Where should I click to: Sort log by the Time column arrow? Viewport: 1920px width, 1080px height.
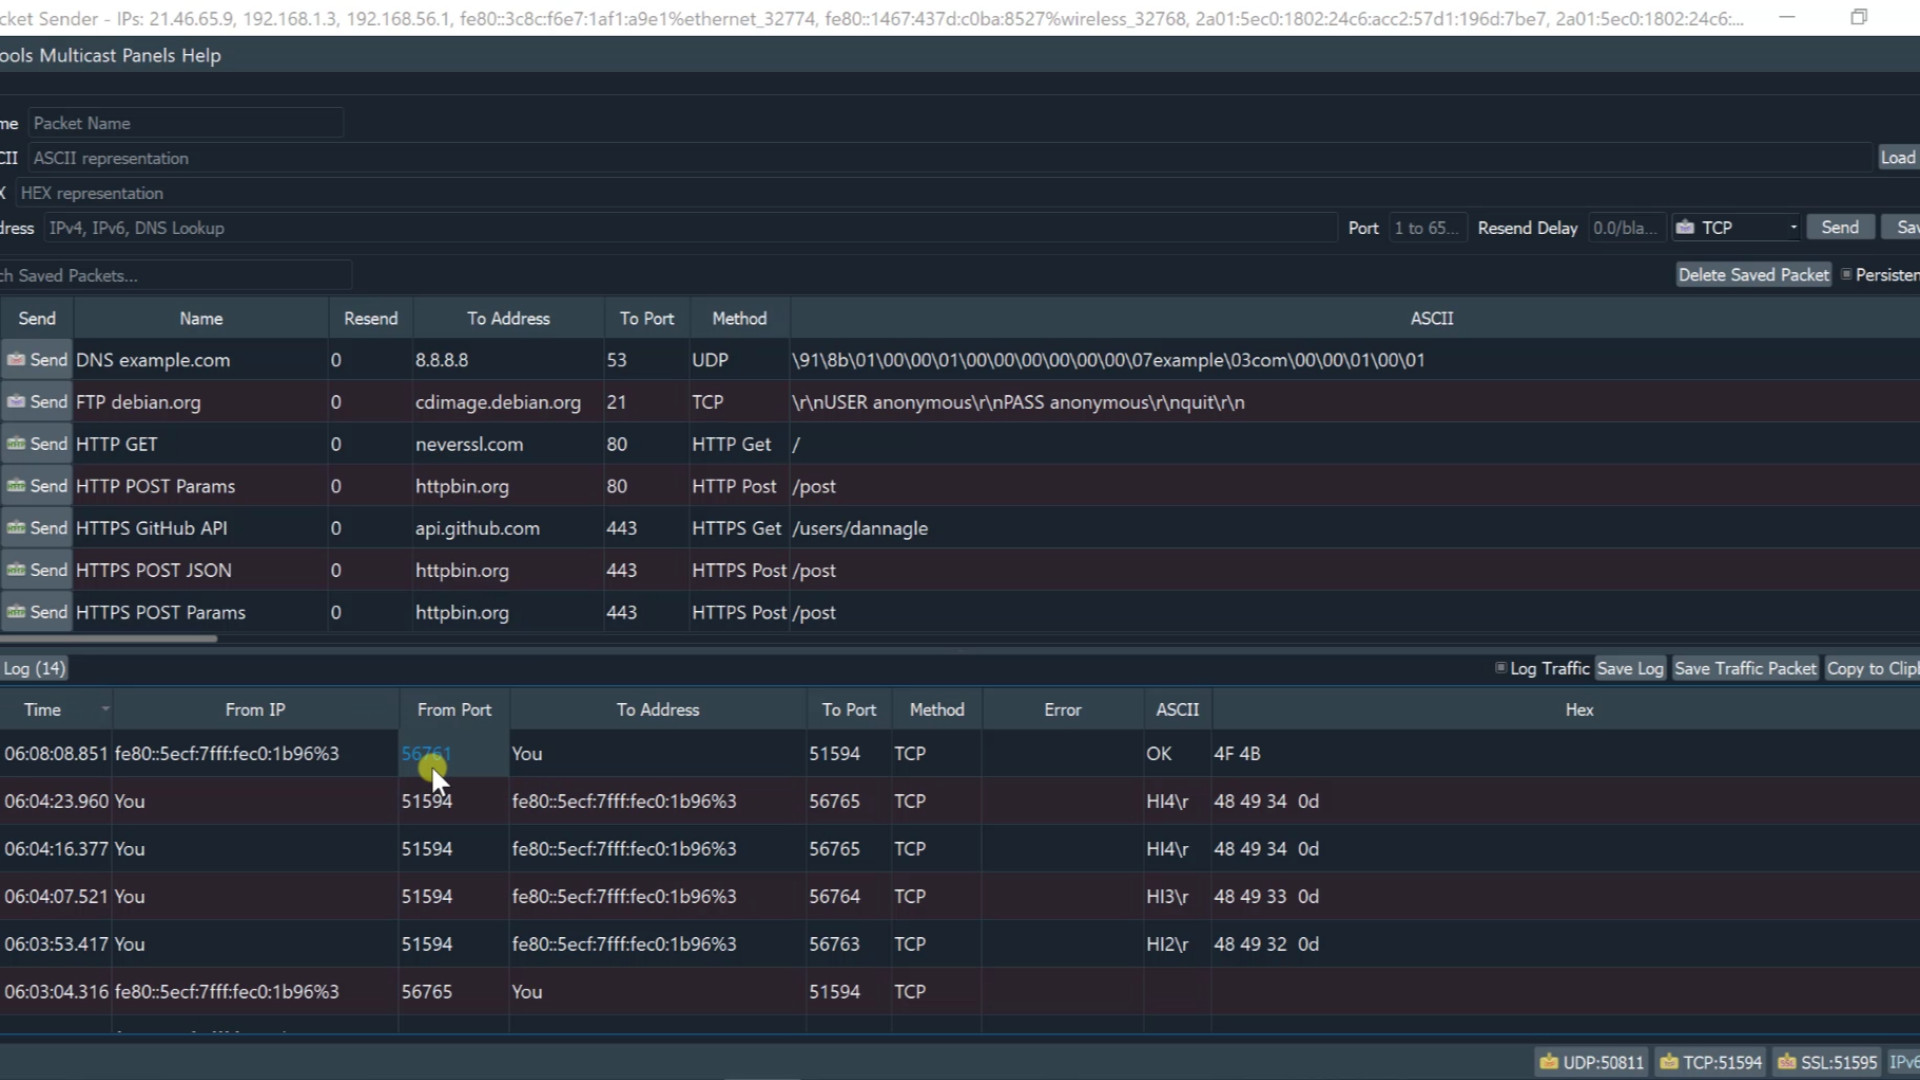[x=105, y=710]
